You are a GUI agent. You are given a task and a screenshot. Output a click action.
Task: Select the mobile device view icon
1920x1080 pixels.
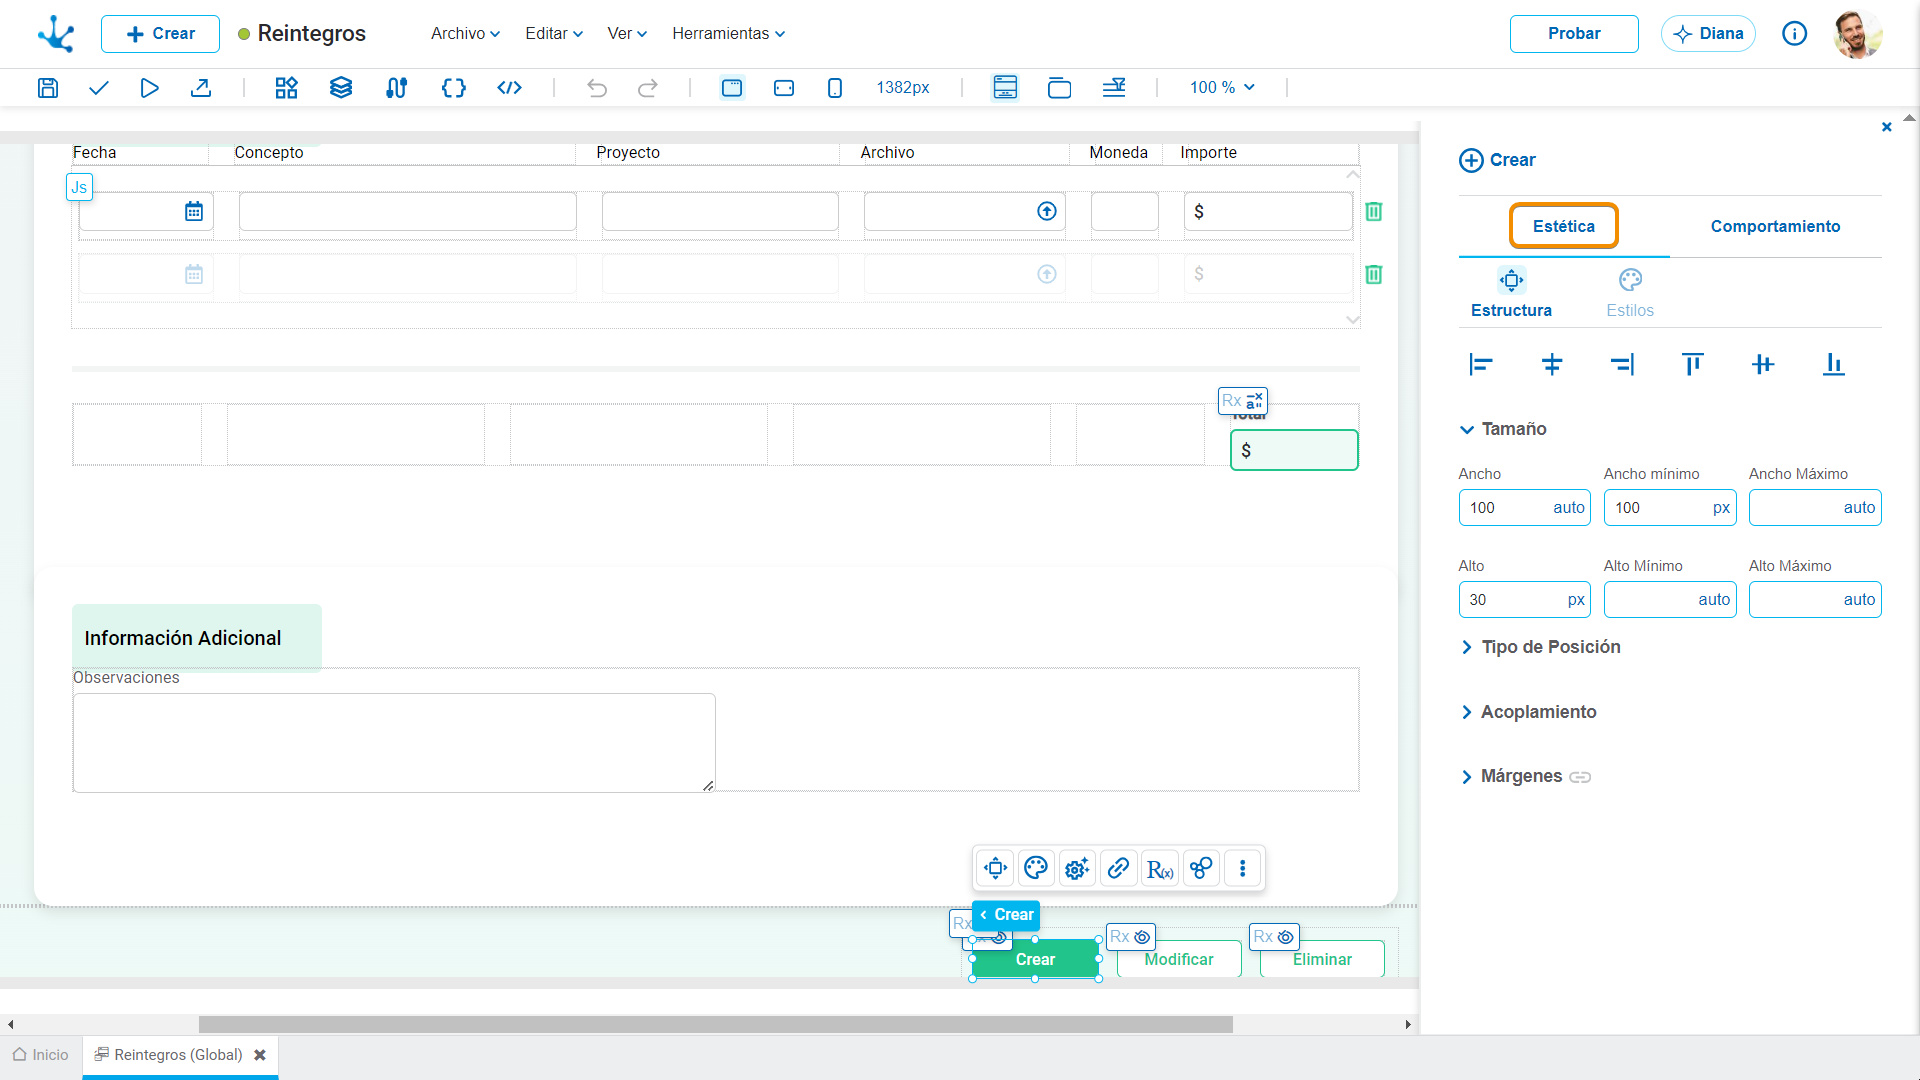click(x=835, y=88)
